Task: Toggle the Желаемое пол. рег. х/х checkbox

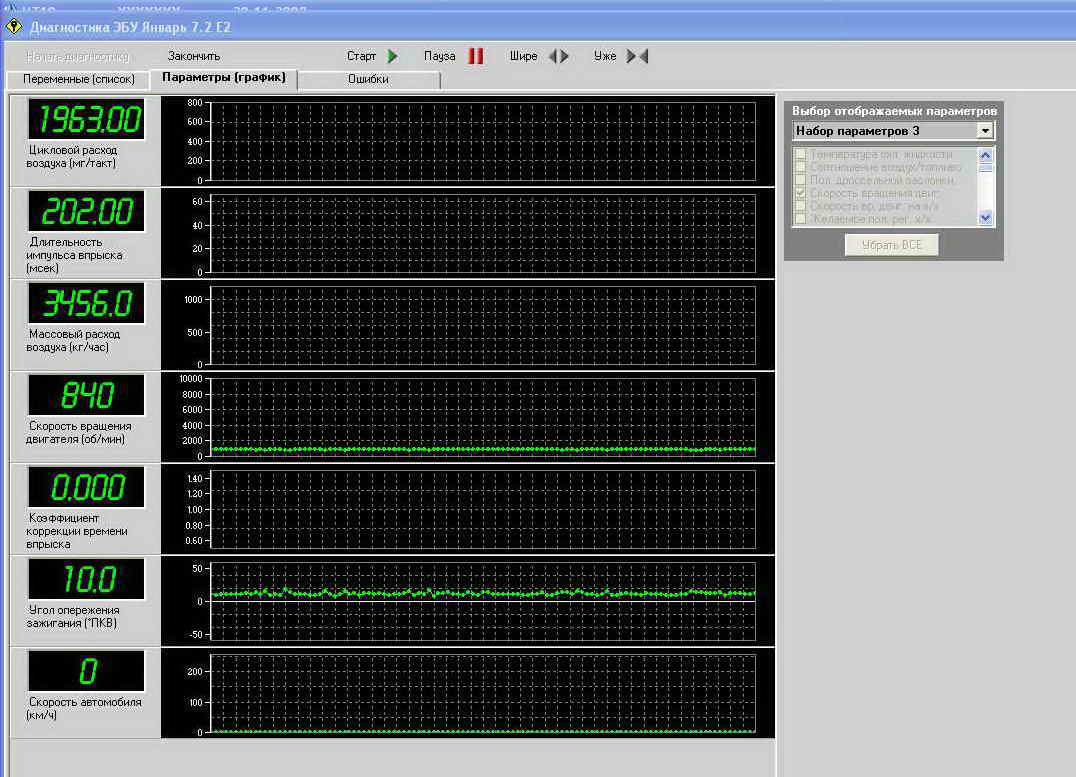Action: pos(800,219)
